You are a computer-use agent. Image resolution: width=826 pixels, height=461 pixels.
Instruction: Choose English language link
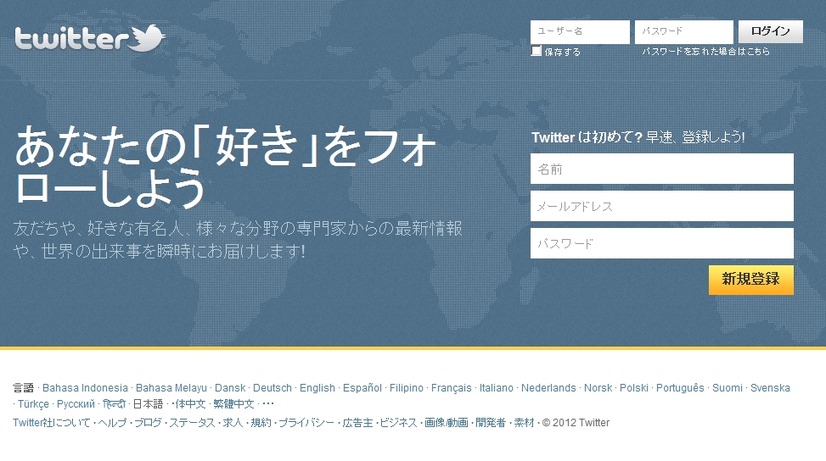click(x=317, y=388)
